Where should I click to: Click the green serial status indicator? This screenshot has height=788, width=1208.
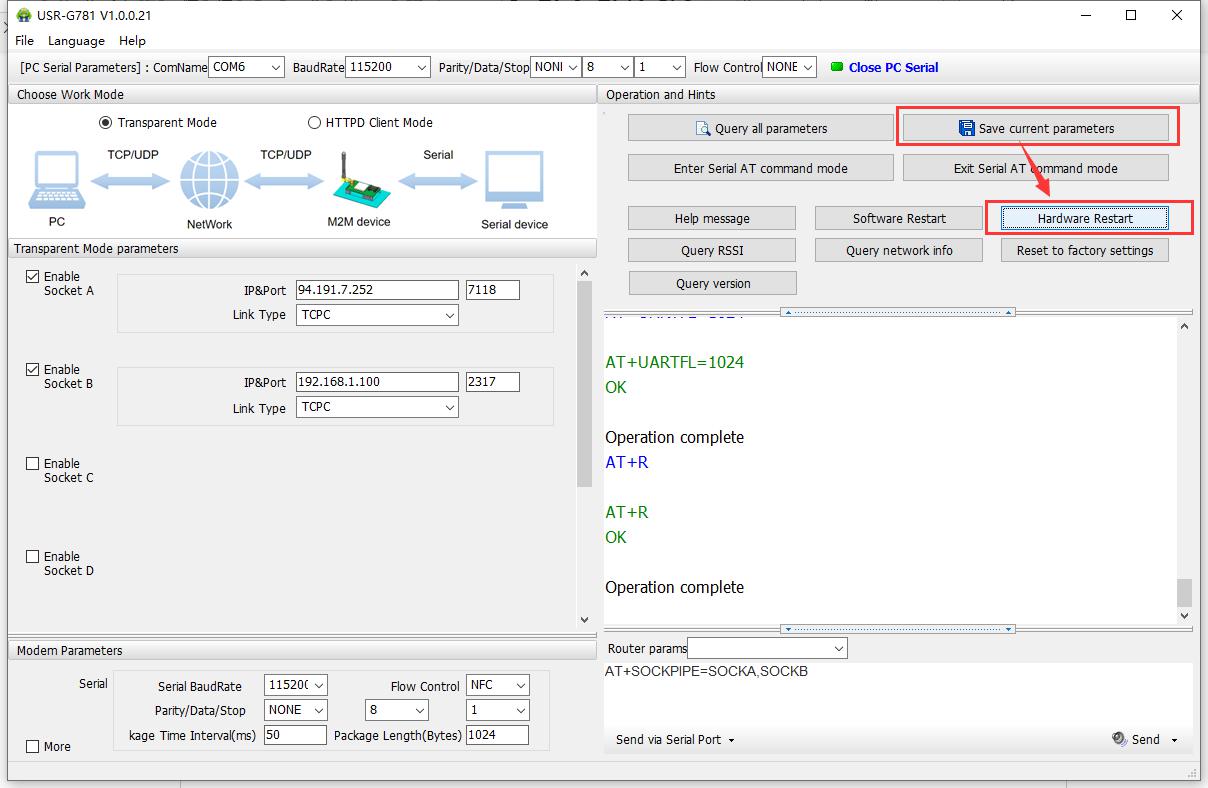837,67
